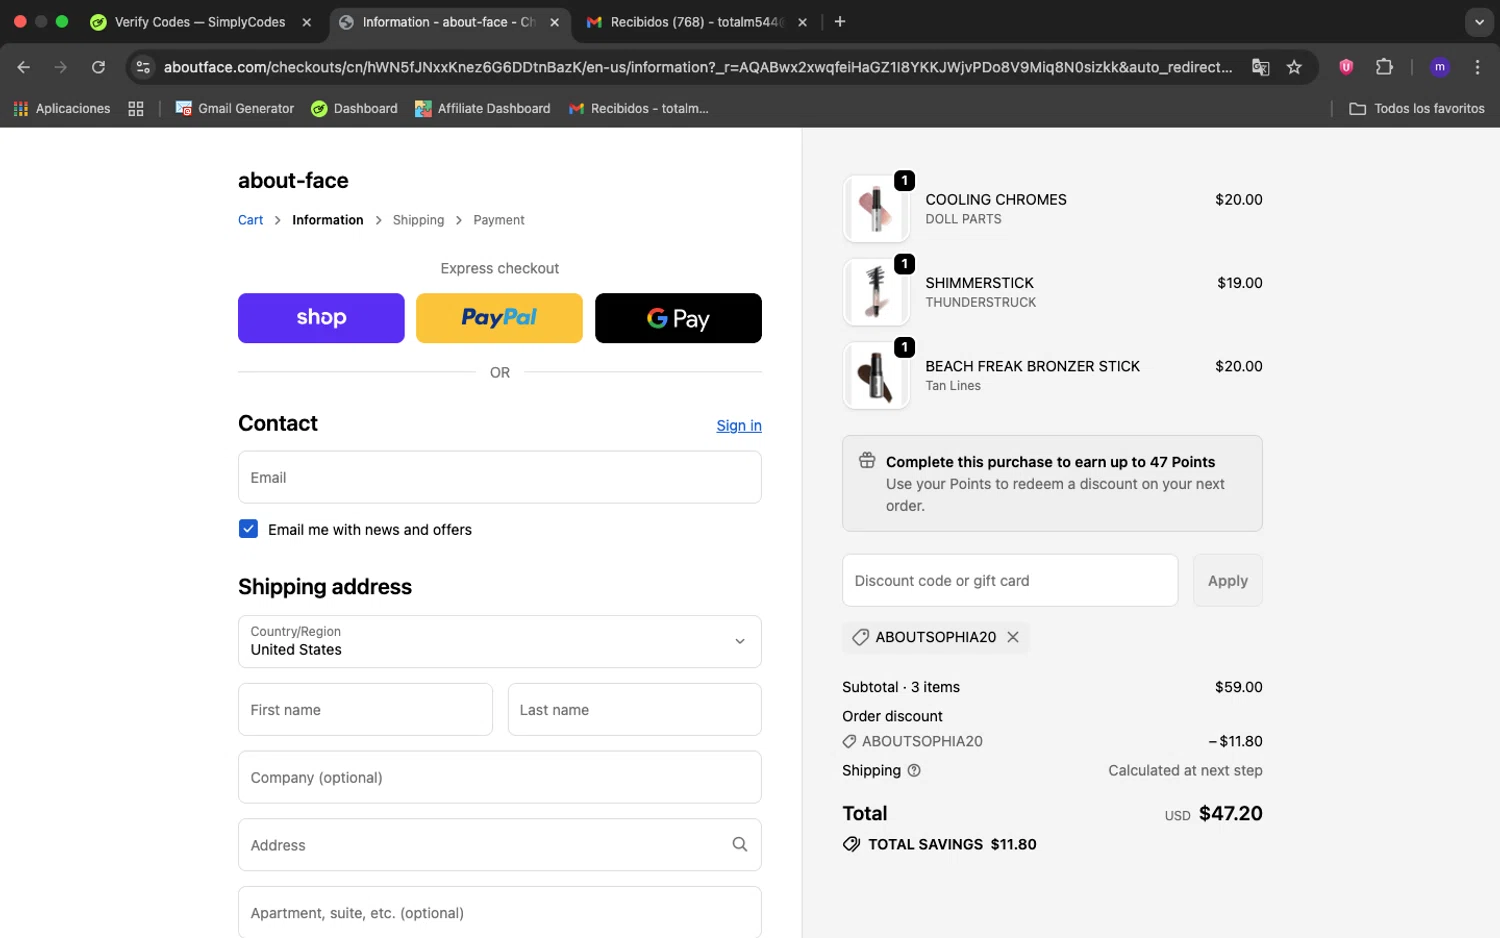
Task: Open Chrome's three-dot menu
Action: point(1477,67)
